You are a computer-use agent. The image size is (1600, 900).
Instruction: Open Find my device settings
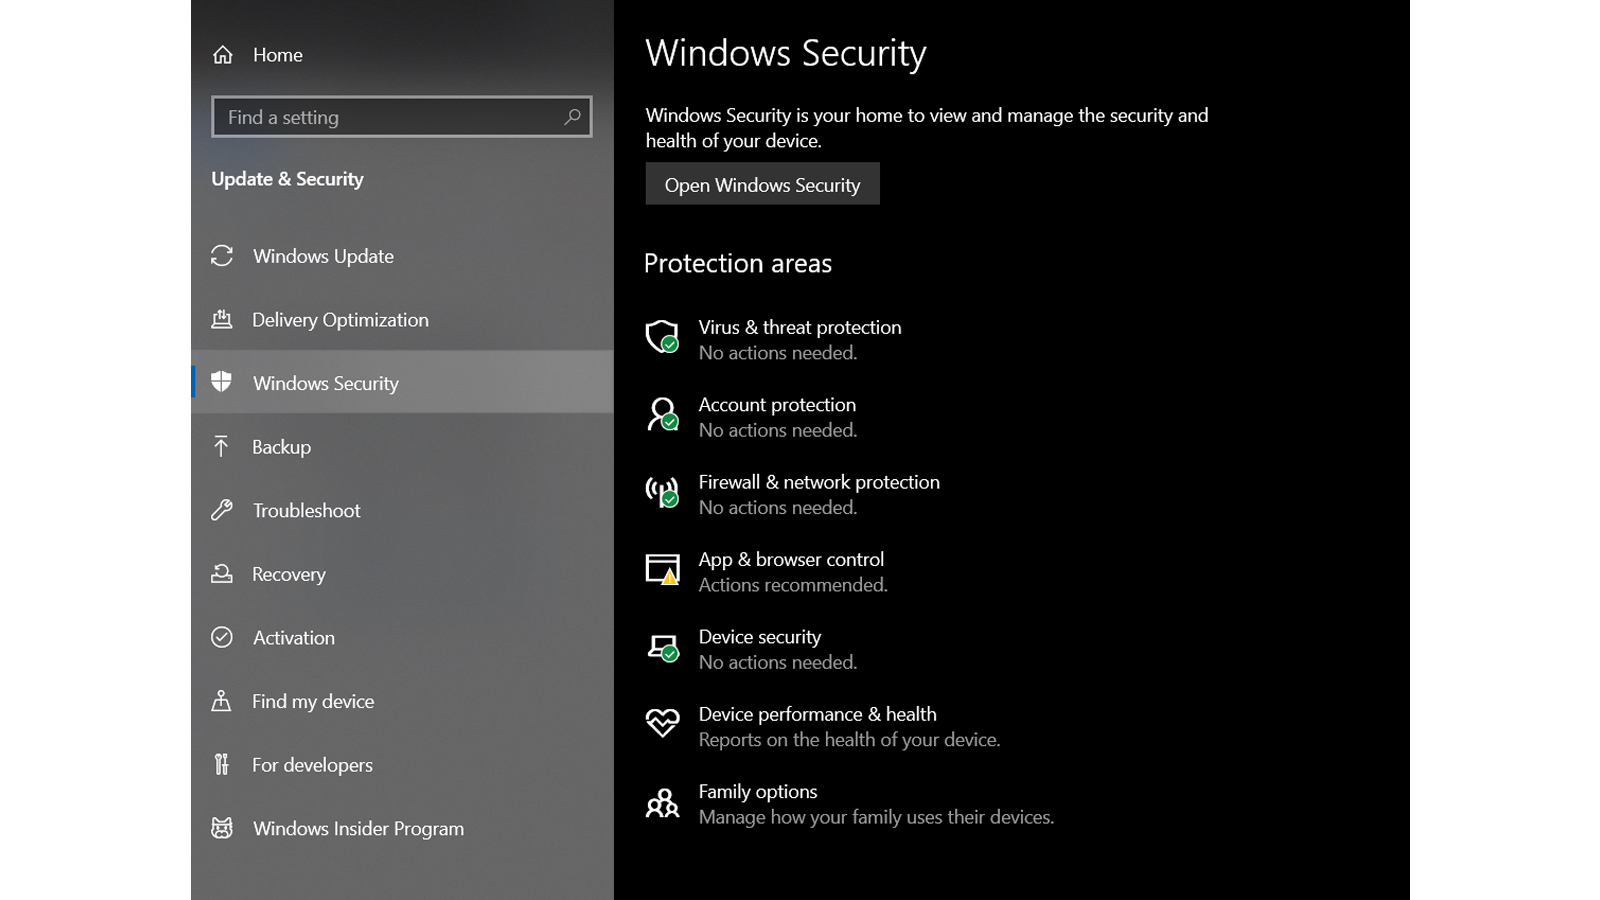pos(312,701)
